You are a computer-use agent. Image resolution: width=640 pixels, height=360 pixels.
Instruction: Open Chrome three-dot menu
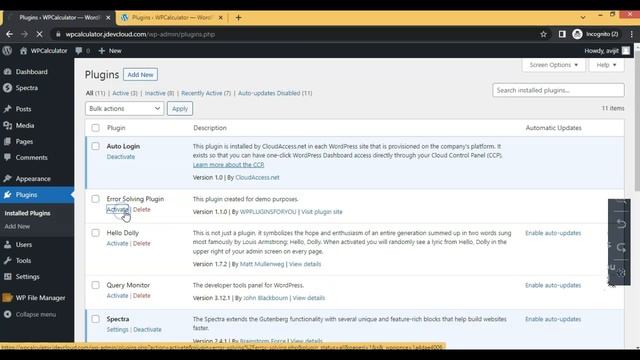(x=631, y=34)
